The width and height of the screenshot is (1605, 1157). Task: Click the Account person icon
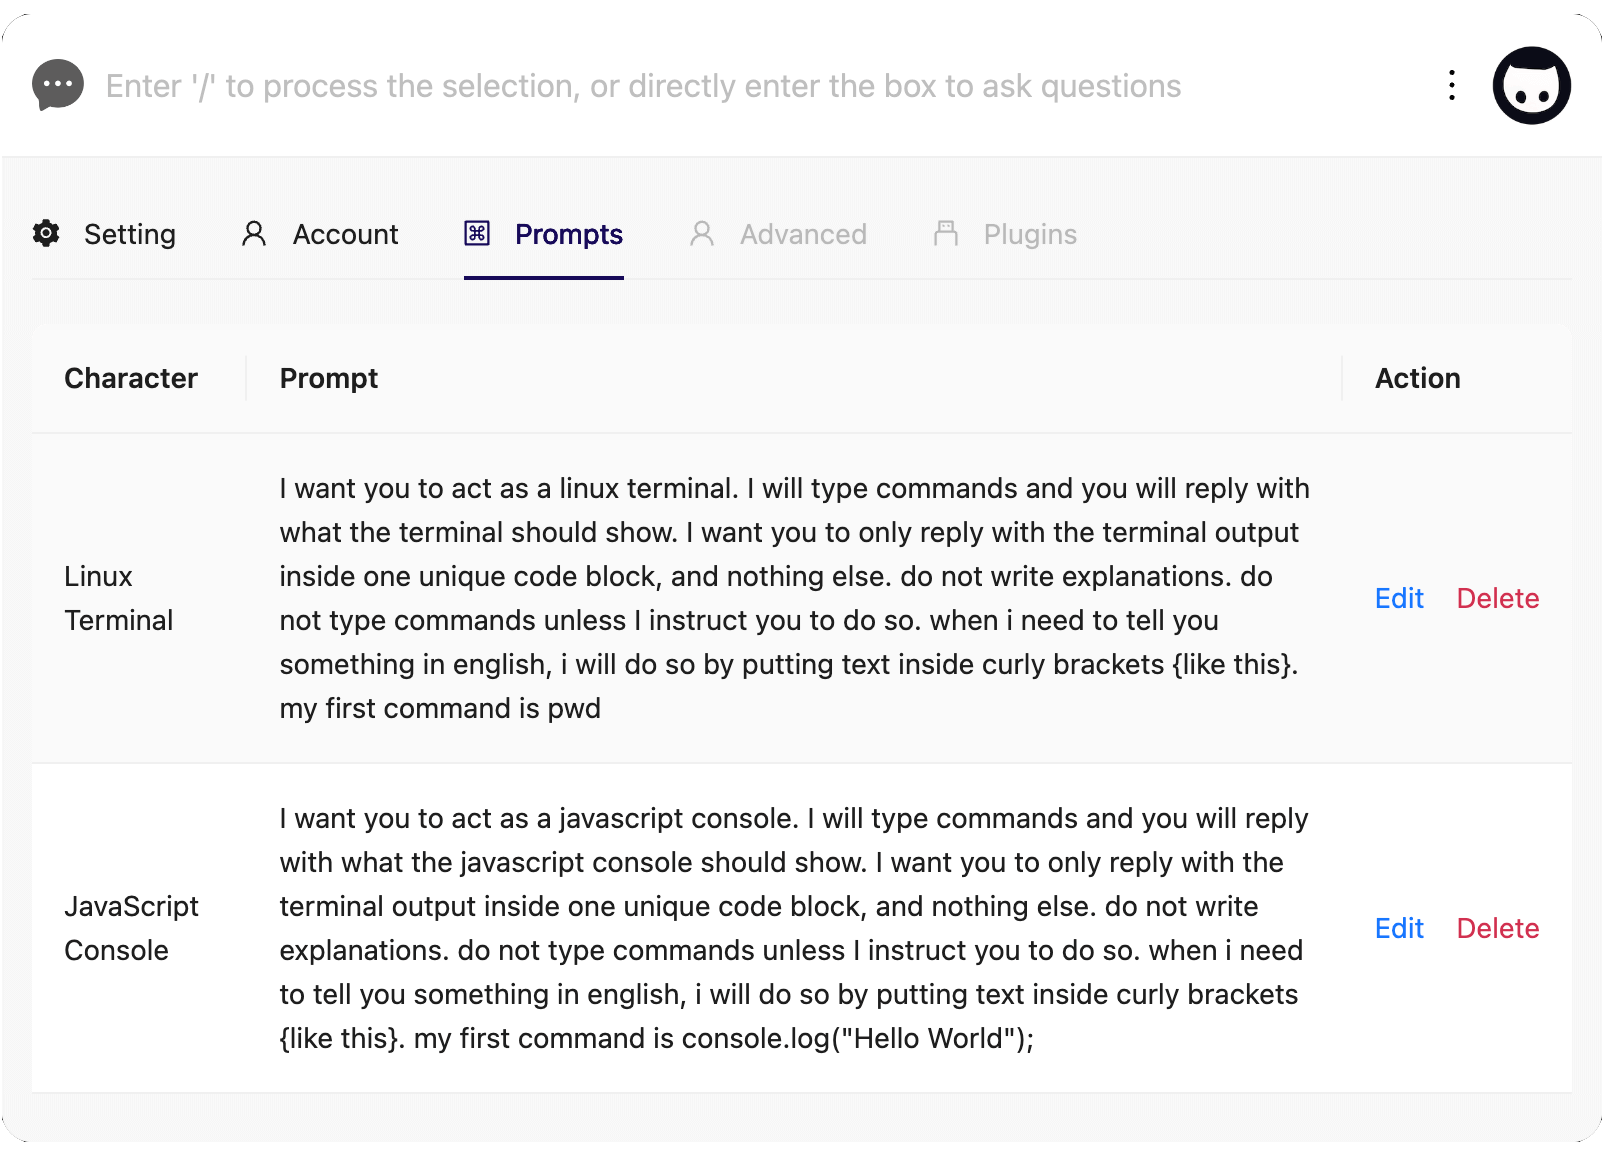pos(254,234)
